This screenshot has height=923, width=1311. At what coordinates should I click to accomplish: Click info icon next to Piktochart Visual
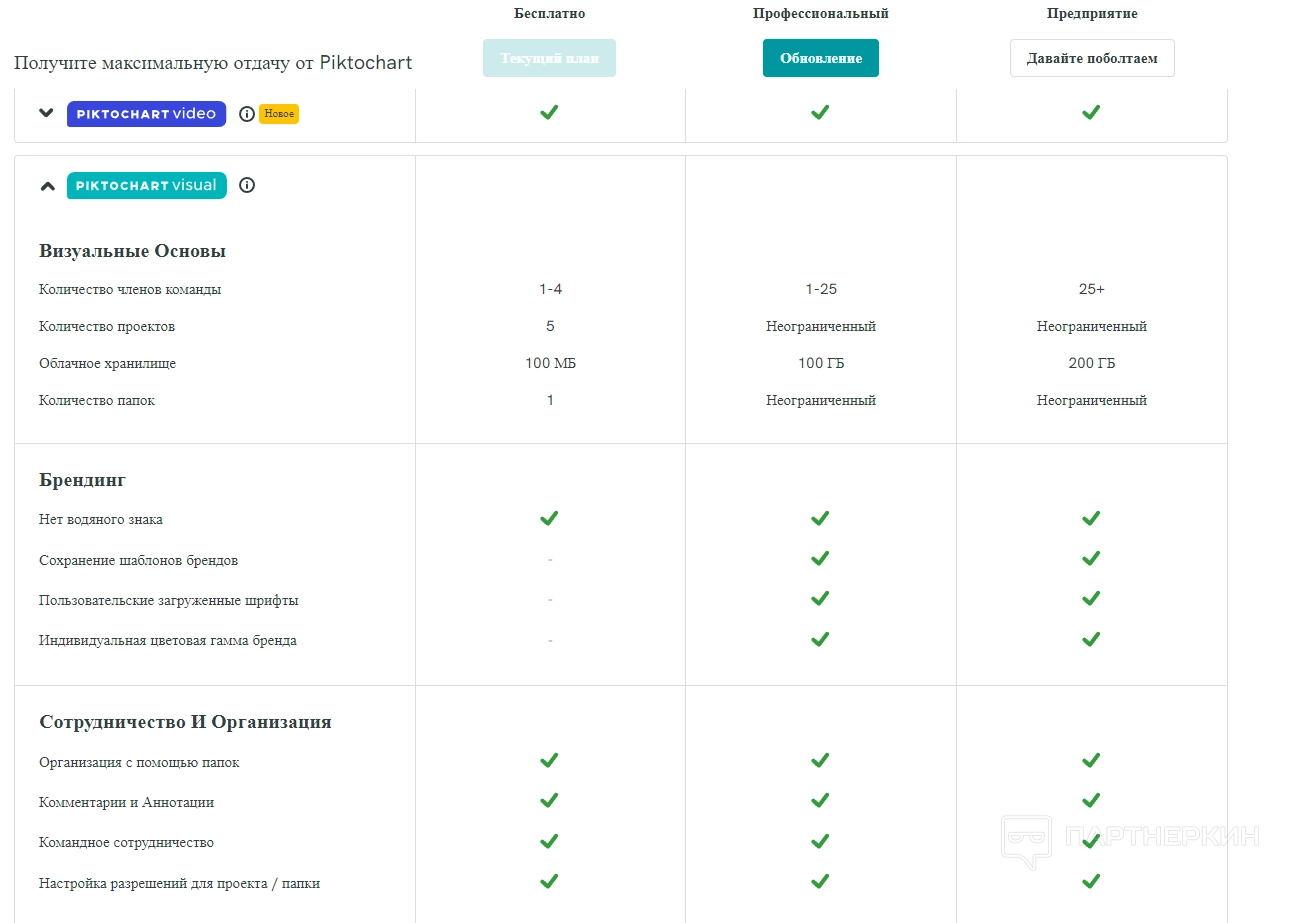point(247,185)
